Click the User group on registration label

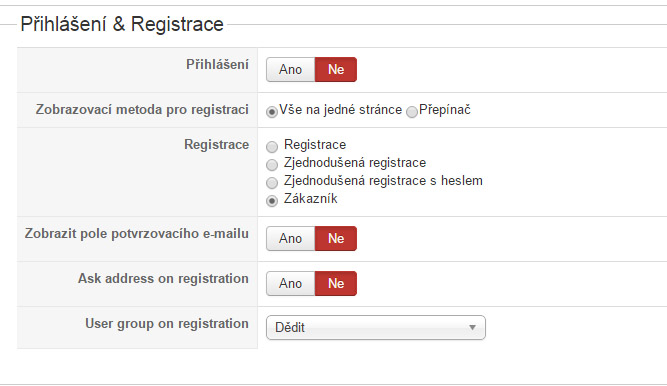[167, 323]
